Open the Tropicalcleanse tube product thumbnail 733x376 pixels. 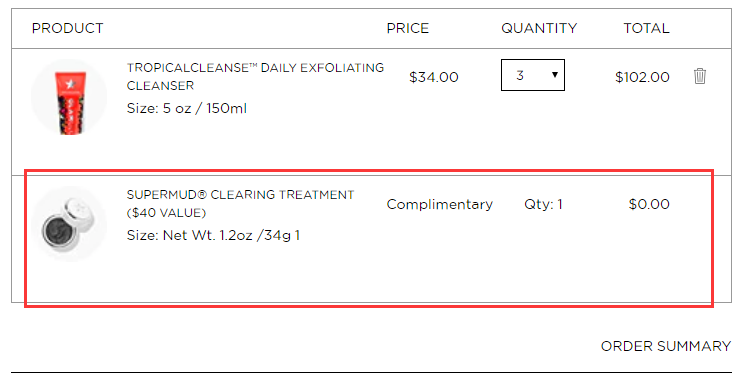[69, 97]
